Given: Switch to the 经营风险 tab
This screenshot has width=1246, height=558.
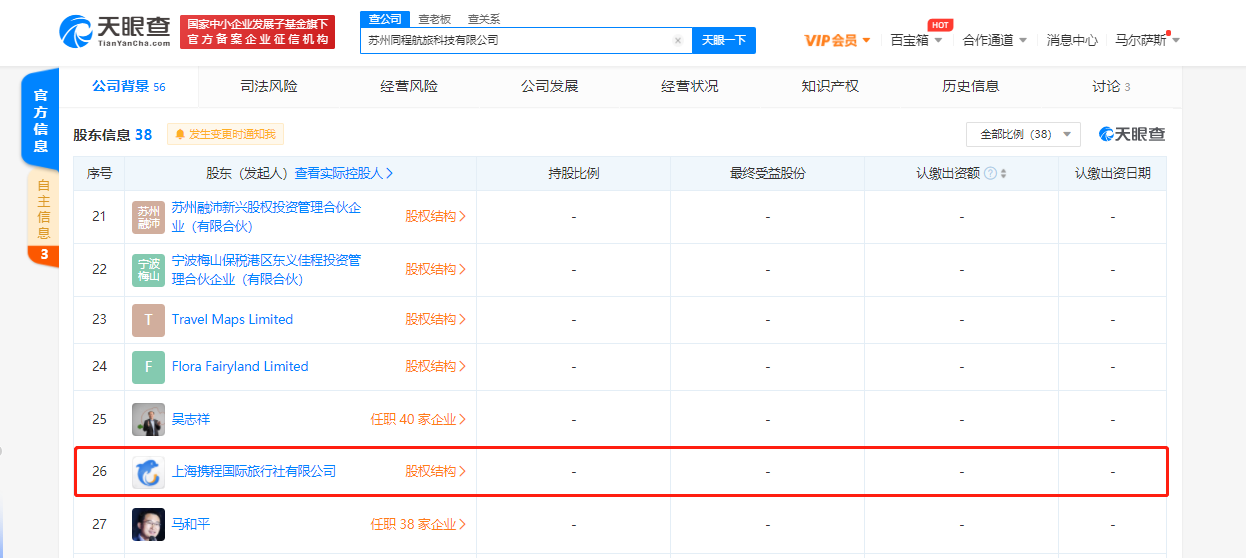Looking at the screenshot, I should click(409, 87).
